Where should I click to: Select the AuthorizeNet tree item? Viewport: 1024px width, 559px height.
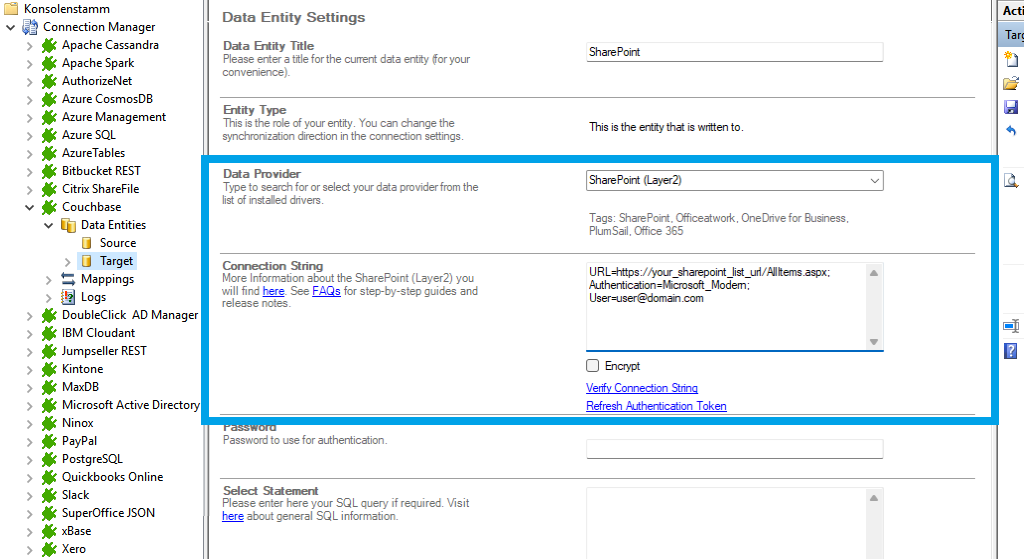click(97, 81)
